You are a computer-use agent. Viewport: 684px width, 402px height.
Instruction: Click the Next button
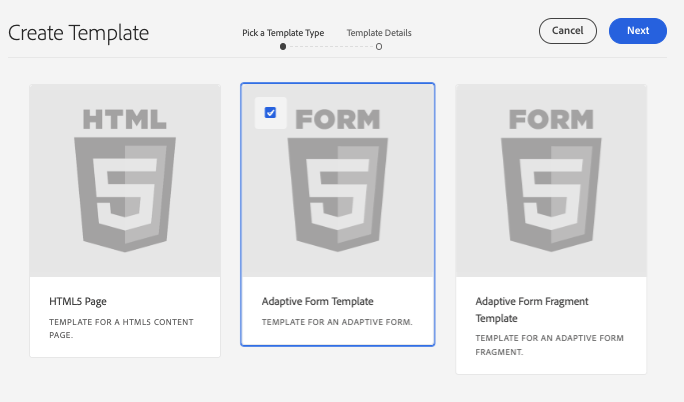[637, 31]
